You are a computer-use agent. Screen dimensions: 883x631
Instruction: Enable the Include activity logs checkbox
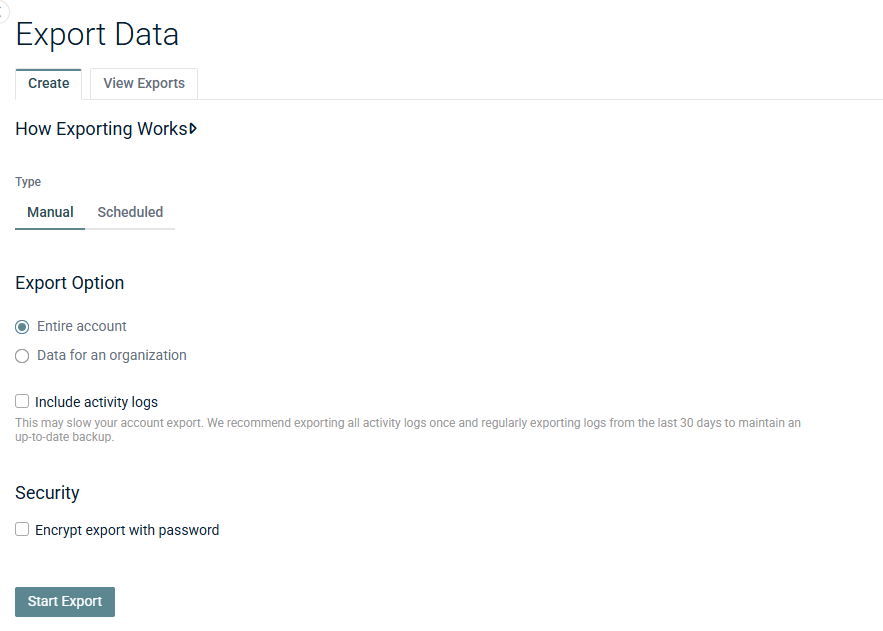click(x=22, y=401)
